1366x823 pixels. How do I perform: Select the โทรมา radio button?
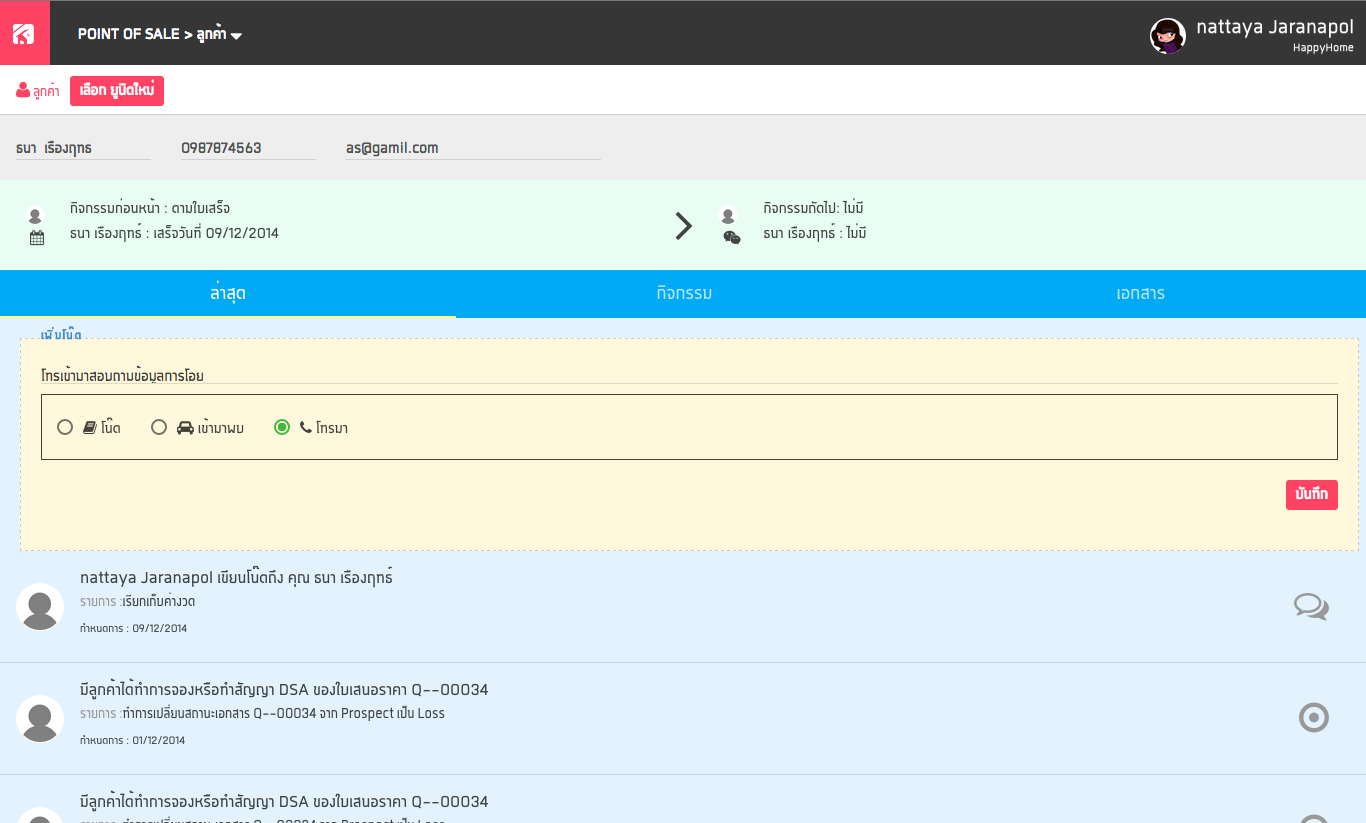(x=282, y=427)
